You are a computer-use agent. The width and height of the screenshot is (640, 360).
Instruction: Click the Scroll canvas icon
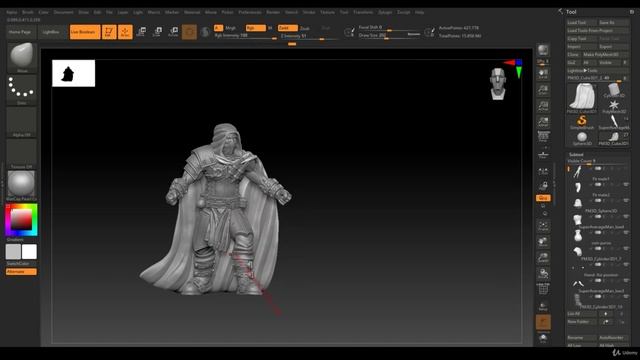[x=543, y=74]
